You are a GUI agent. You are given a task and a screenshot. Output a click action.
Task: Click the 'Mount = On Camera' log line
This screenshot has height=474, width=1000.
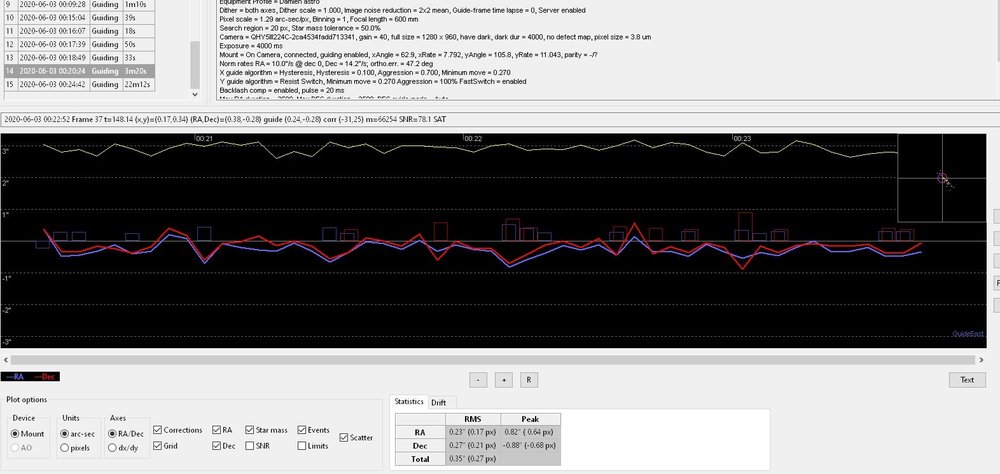[x=408, y=55]
